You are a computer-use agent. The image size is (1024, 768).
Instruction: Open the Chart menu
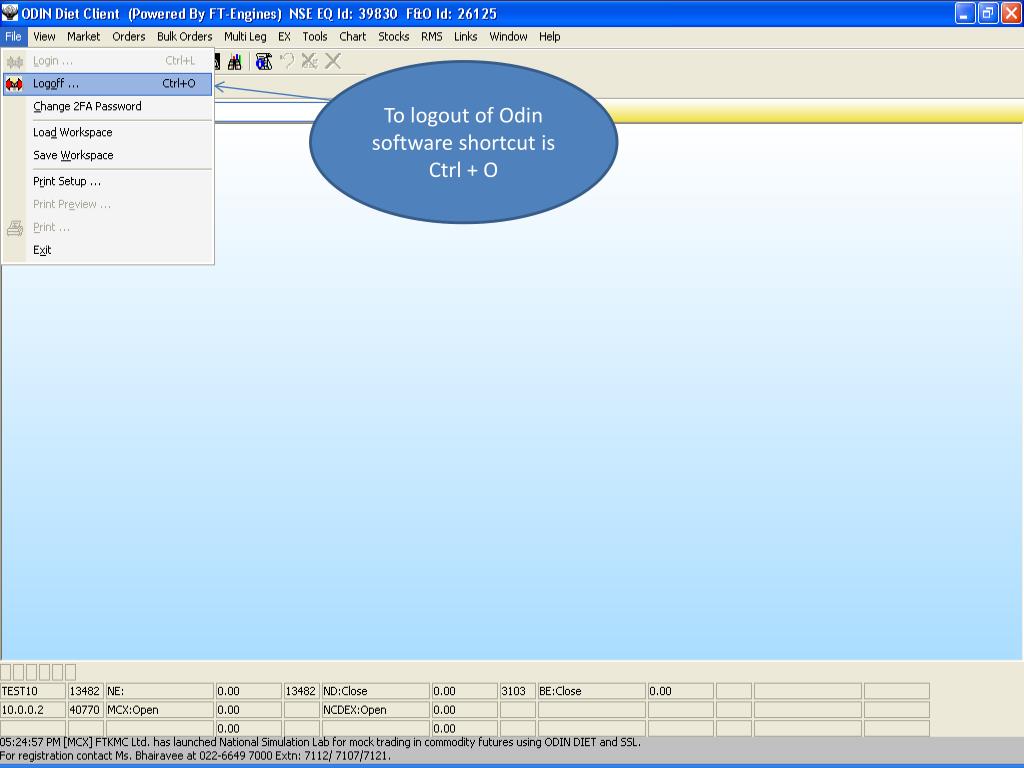click(x=353, y=37)
